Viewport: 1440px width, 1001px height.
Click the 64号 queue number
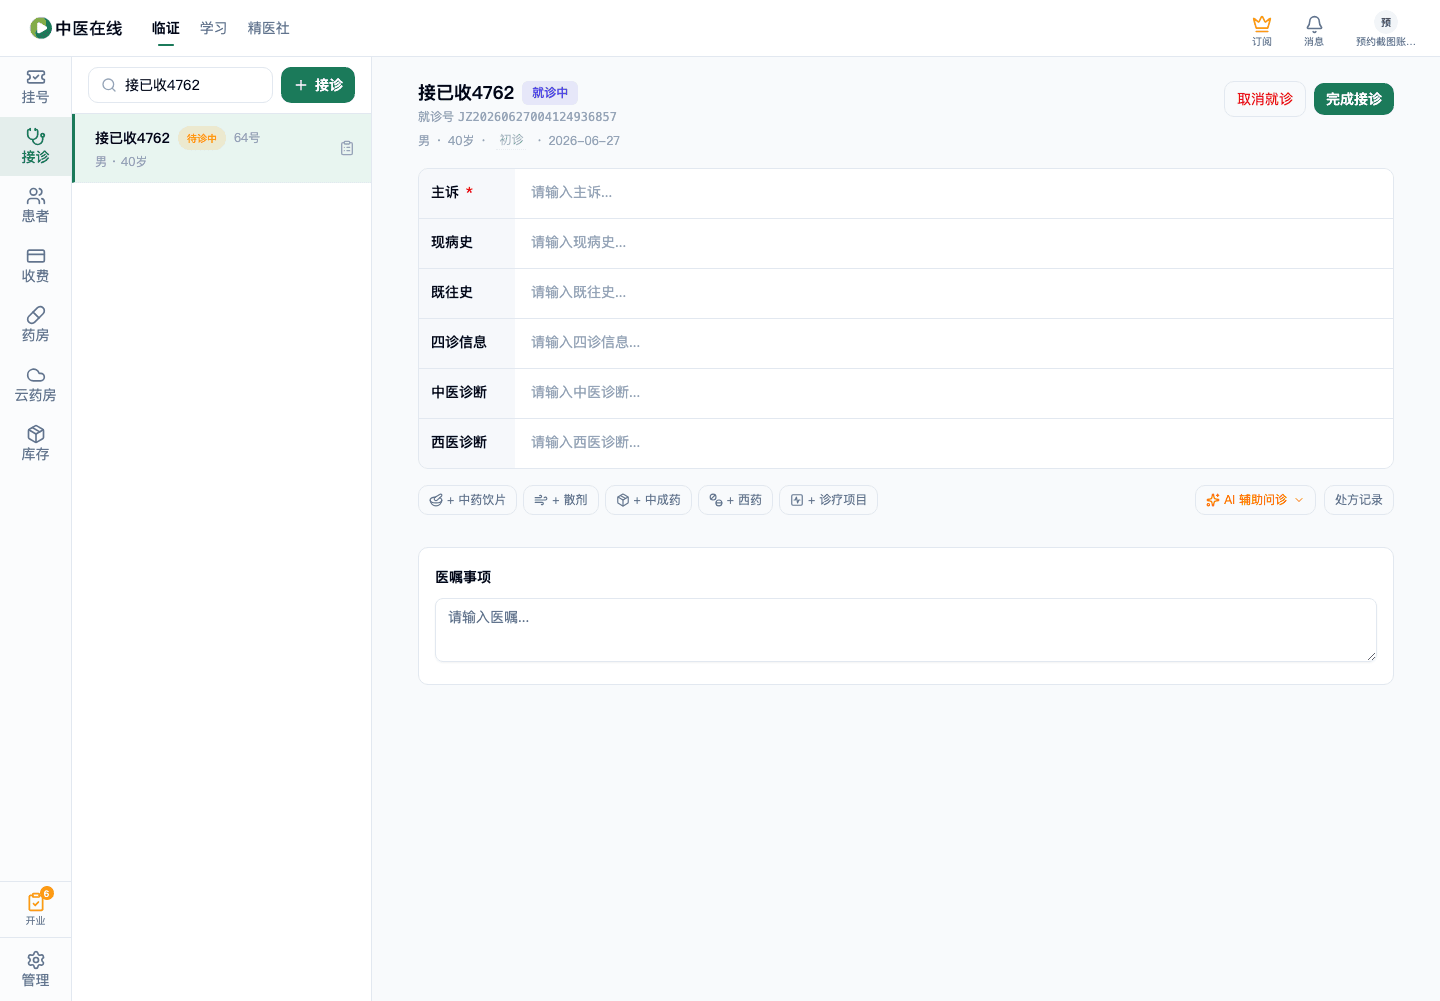click(x=247, y=138)
